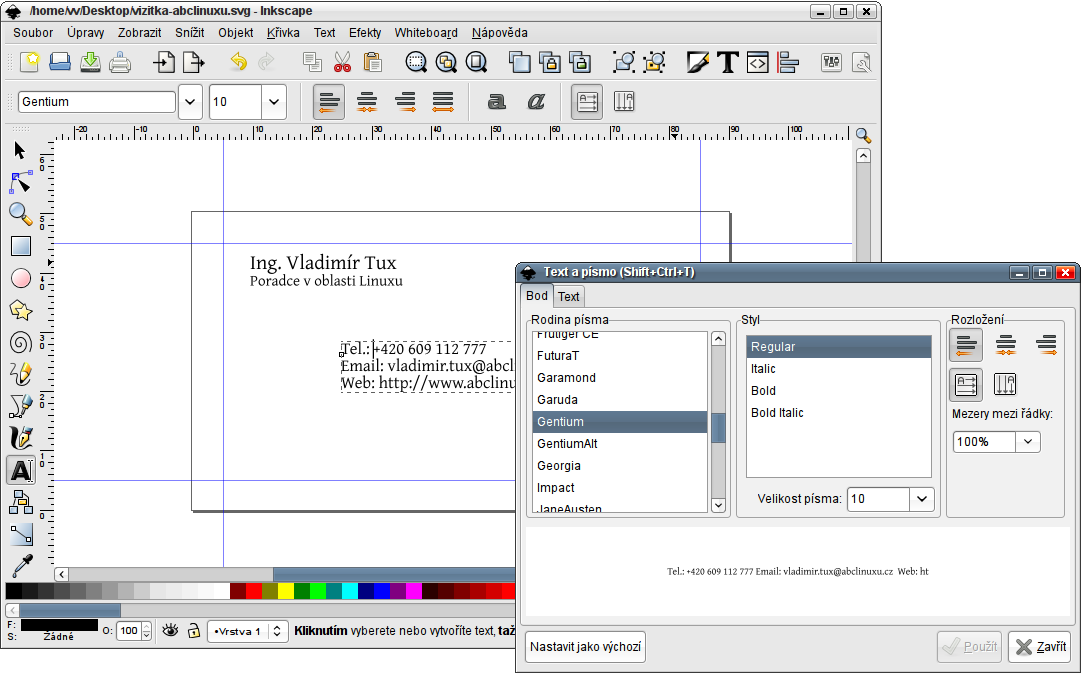This screenshot has height=673, width=1081.
Task: Select the Rectangle tool
Action: point(21,246)
